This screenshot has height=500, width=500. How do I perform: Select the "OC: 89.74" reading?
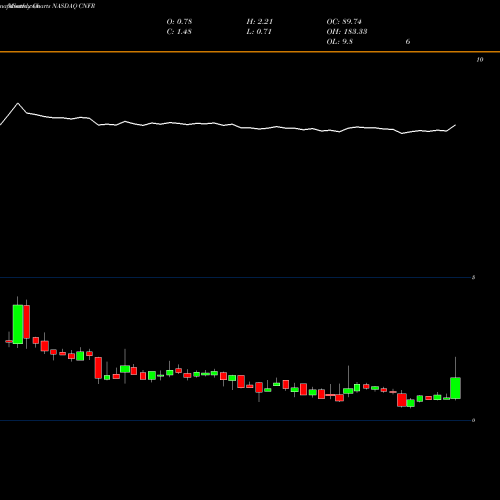(344, 22)
